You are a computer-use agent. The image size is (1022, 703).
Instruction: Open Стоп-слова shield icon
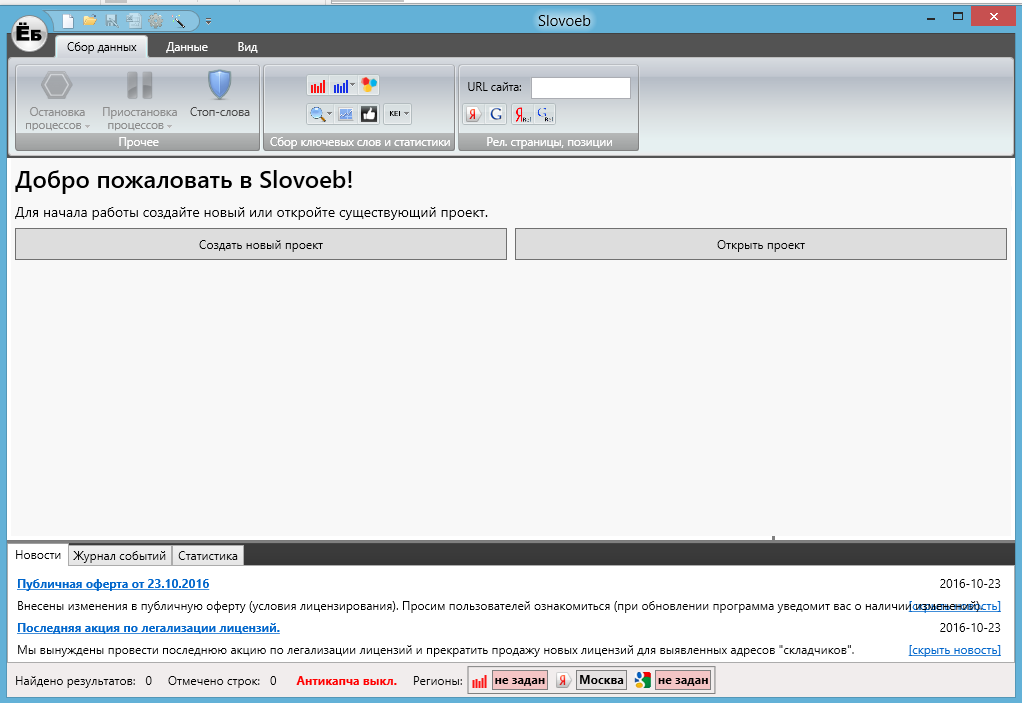pyautogui.click(x=220, y=85)
